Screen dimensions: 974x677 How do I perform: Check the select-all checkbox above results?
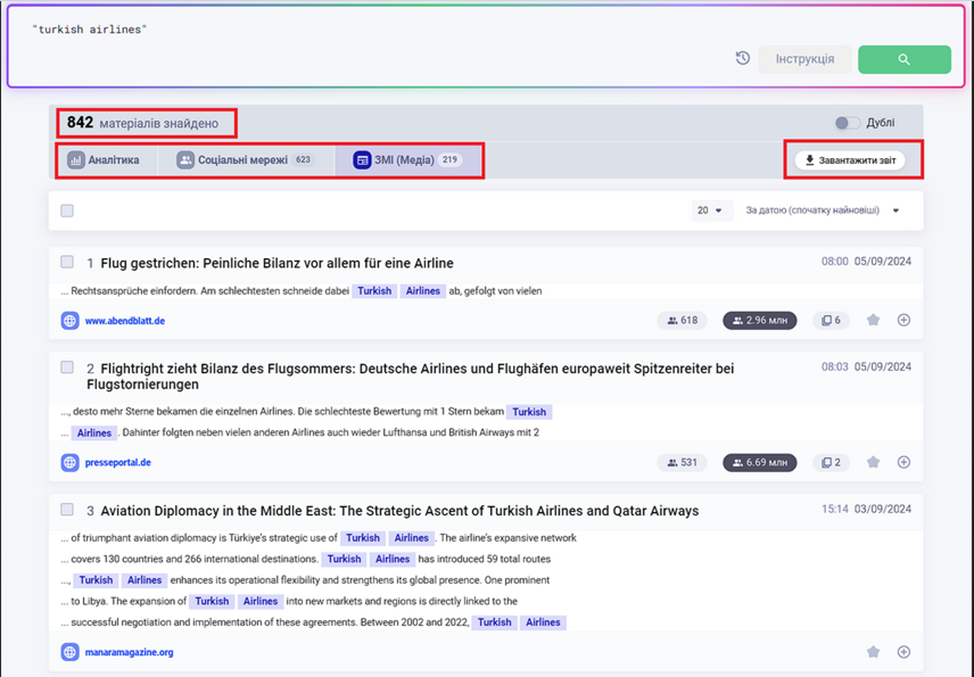pyautogui.click(x=67, y=211)
